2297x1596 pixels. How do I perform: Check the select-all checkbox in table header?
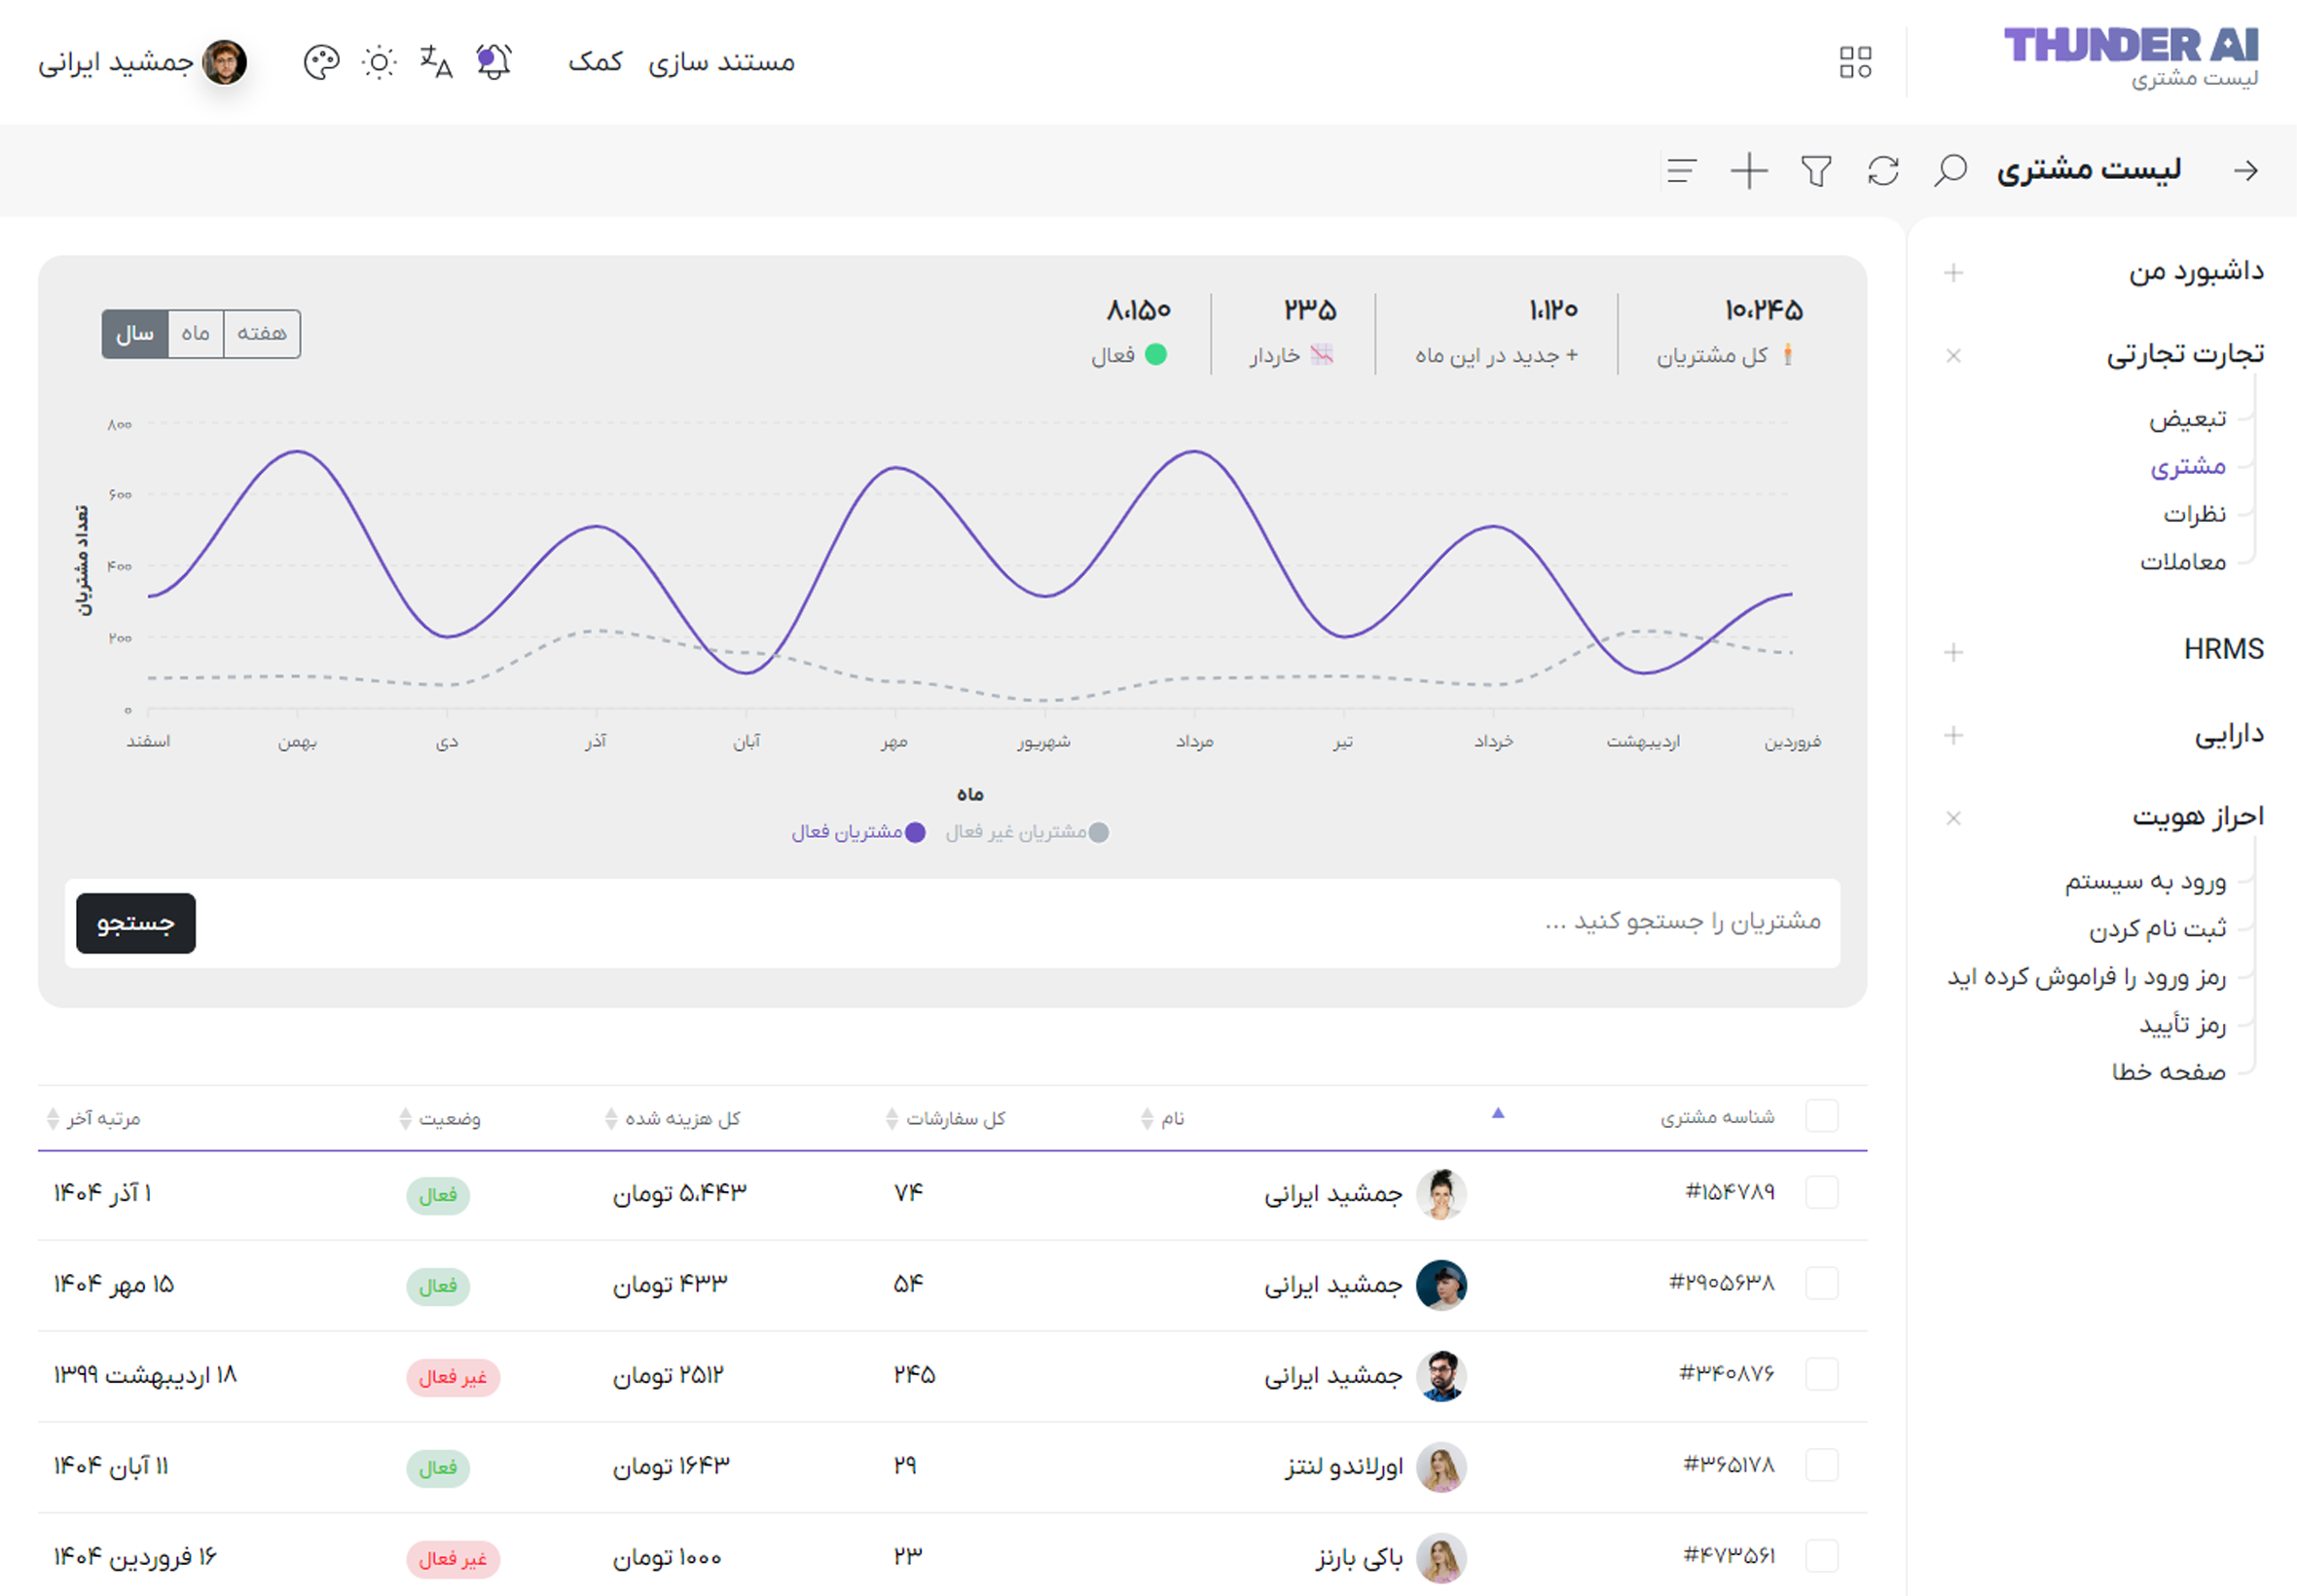(x=1821, y=1116)
